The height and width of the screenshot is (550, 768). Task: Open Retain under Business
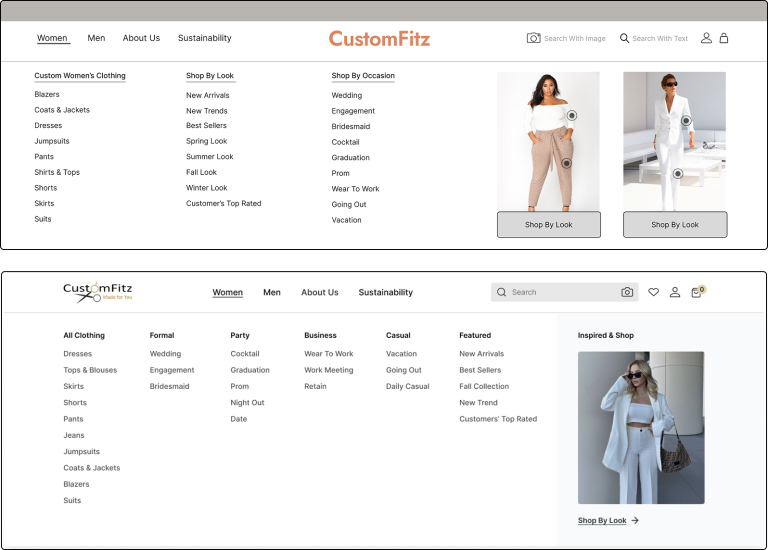pos(315,386)
